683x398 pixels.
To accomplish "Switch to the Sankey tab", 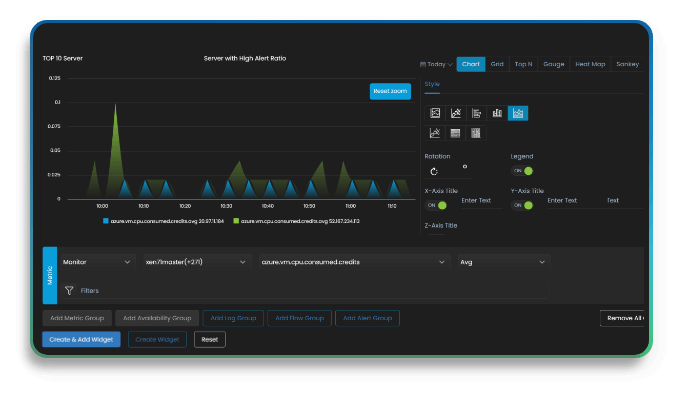I will point(627,64).
